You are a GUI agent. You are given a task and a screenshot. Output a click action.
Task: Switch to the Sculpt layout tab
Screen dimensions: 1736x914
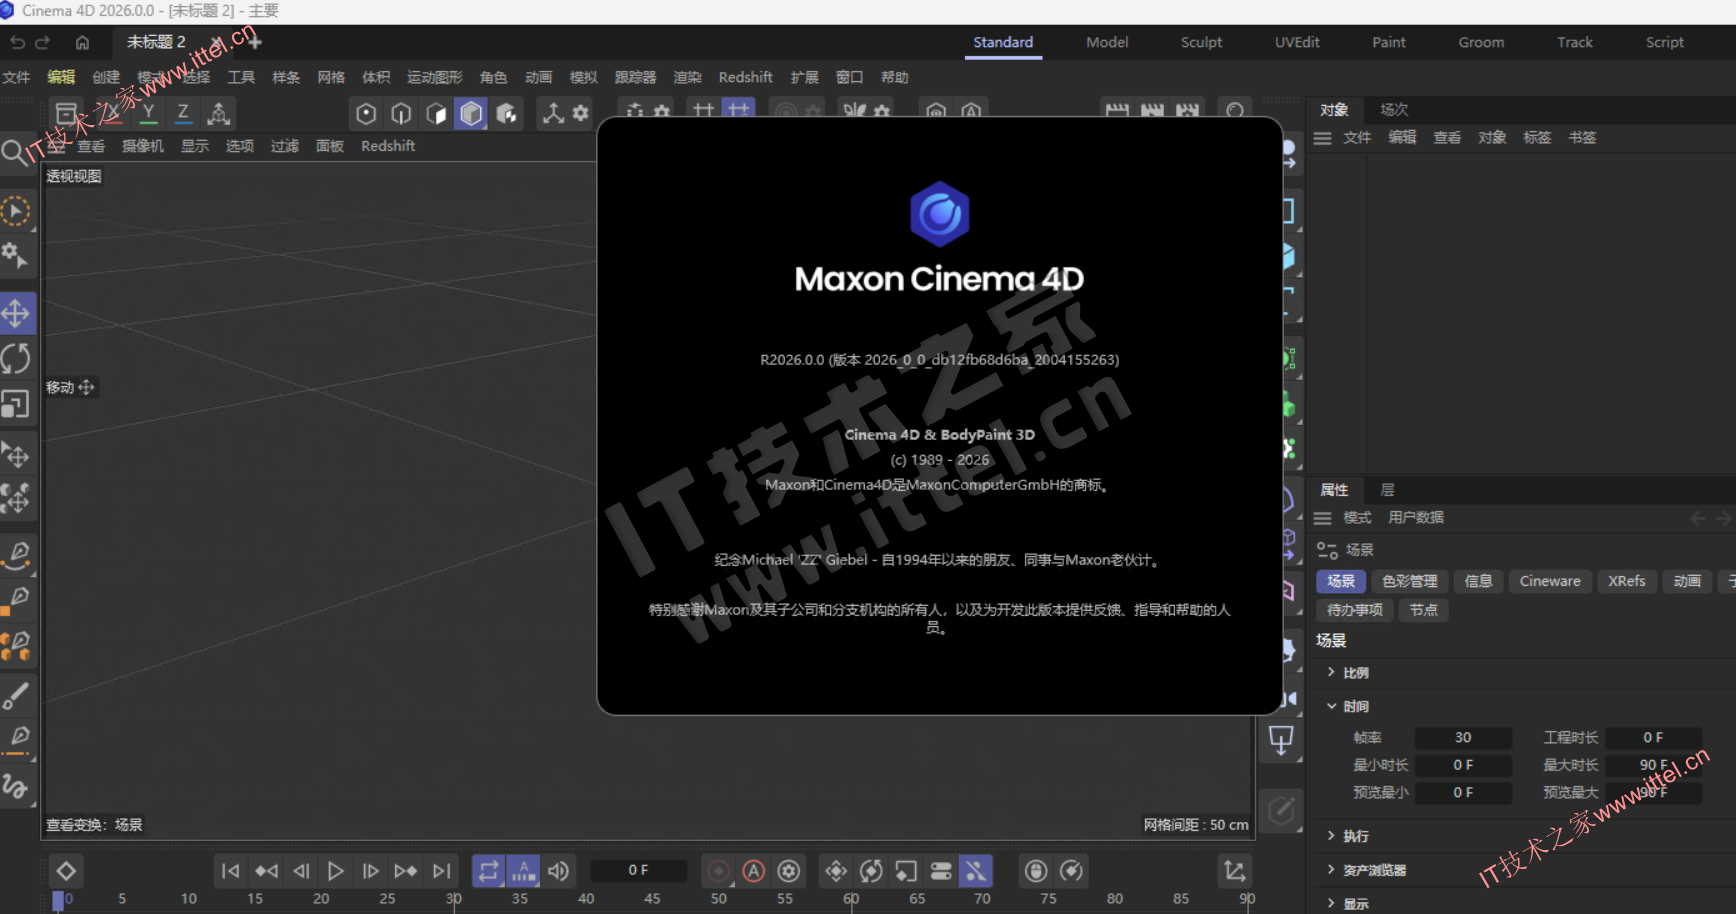click(1201, 42)
